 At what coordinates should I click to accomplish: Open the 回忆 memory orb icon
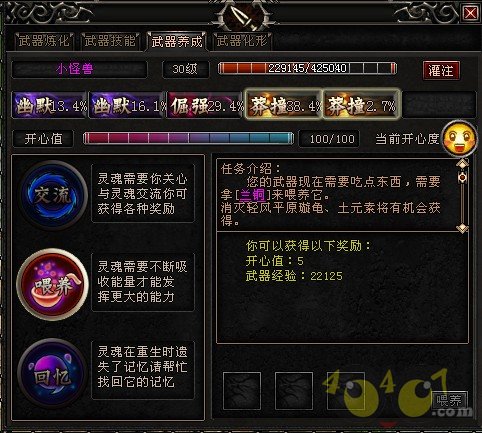(x=53, y=373)
